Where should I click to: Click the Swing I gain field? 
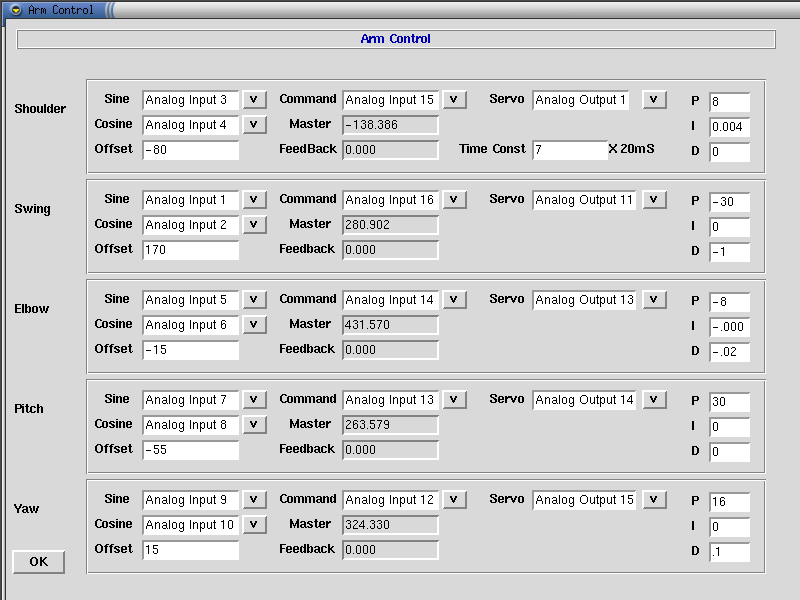coord(730,227)
